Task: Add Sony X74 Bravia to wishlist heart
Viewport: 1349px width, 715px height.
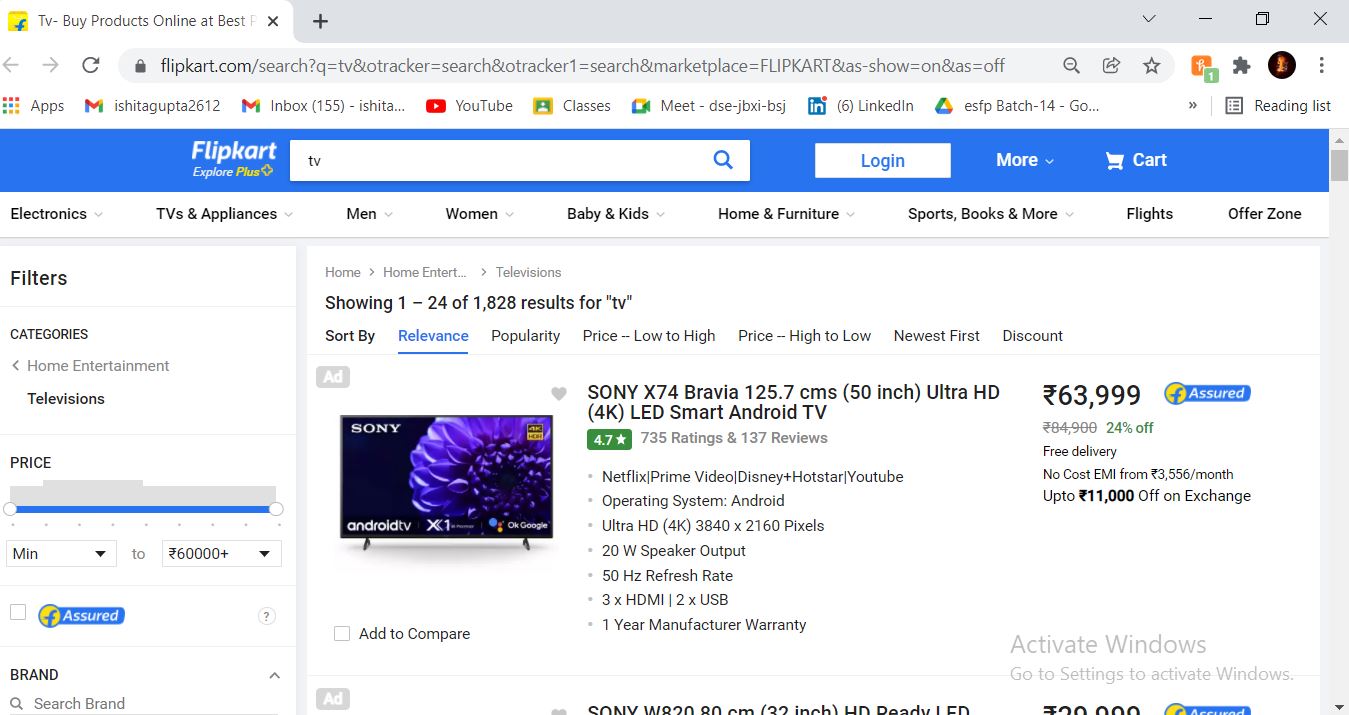Action: (x=559, y=394)
